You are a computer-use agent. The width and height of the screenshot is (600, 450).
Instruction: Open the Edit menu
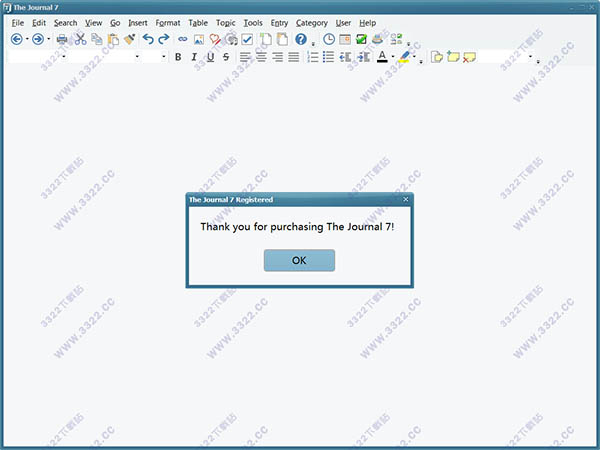pyautogui.click(x=39, y=23)
